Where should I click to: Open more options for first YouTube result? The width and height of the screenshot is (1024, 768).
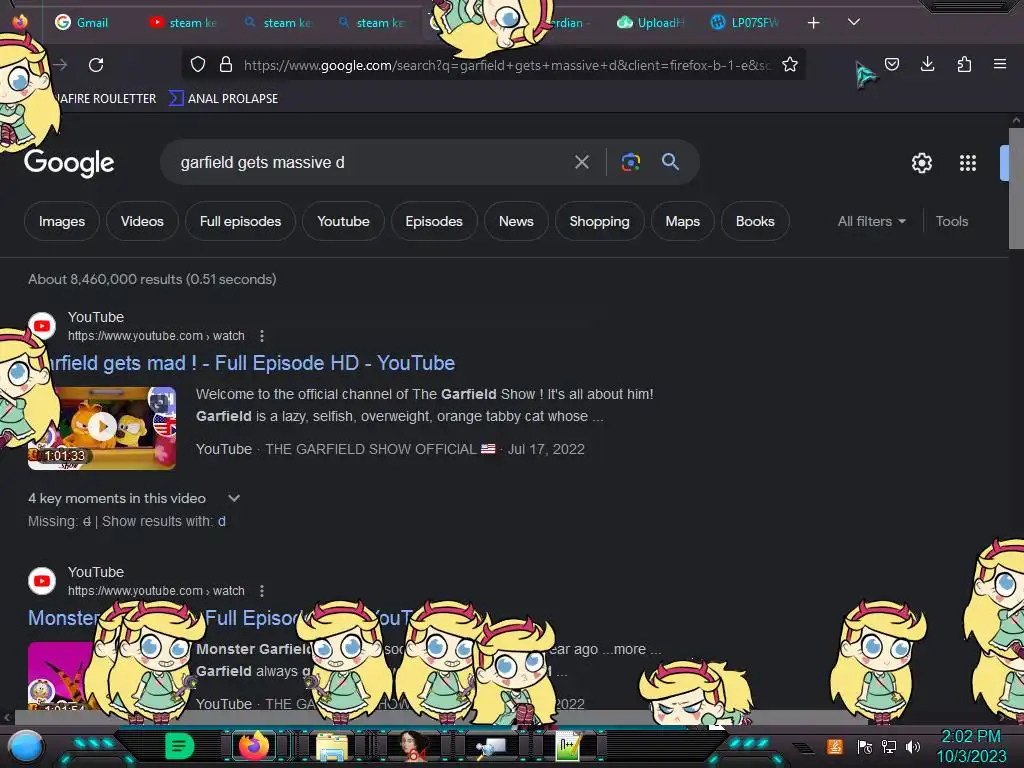coord(262,336)
